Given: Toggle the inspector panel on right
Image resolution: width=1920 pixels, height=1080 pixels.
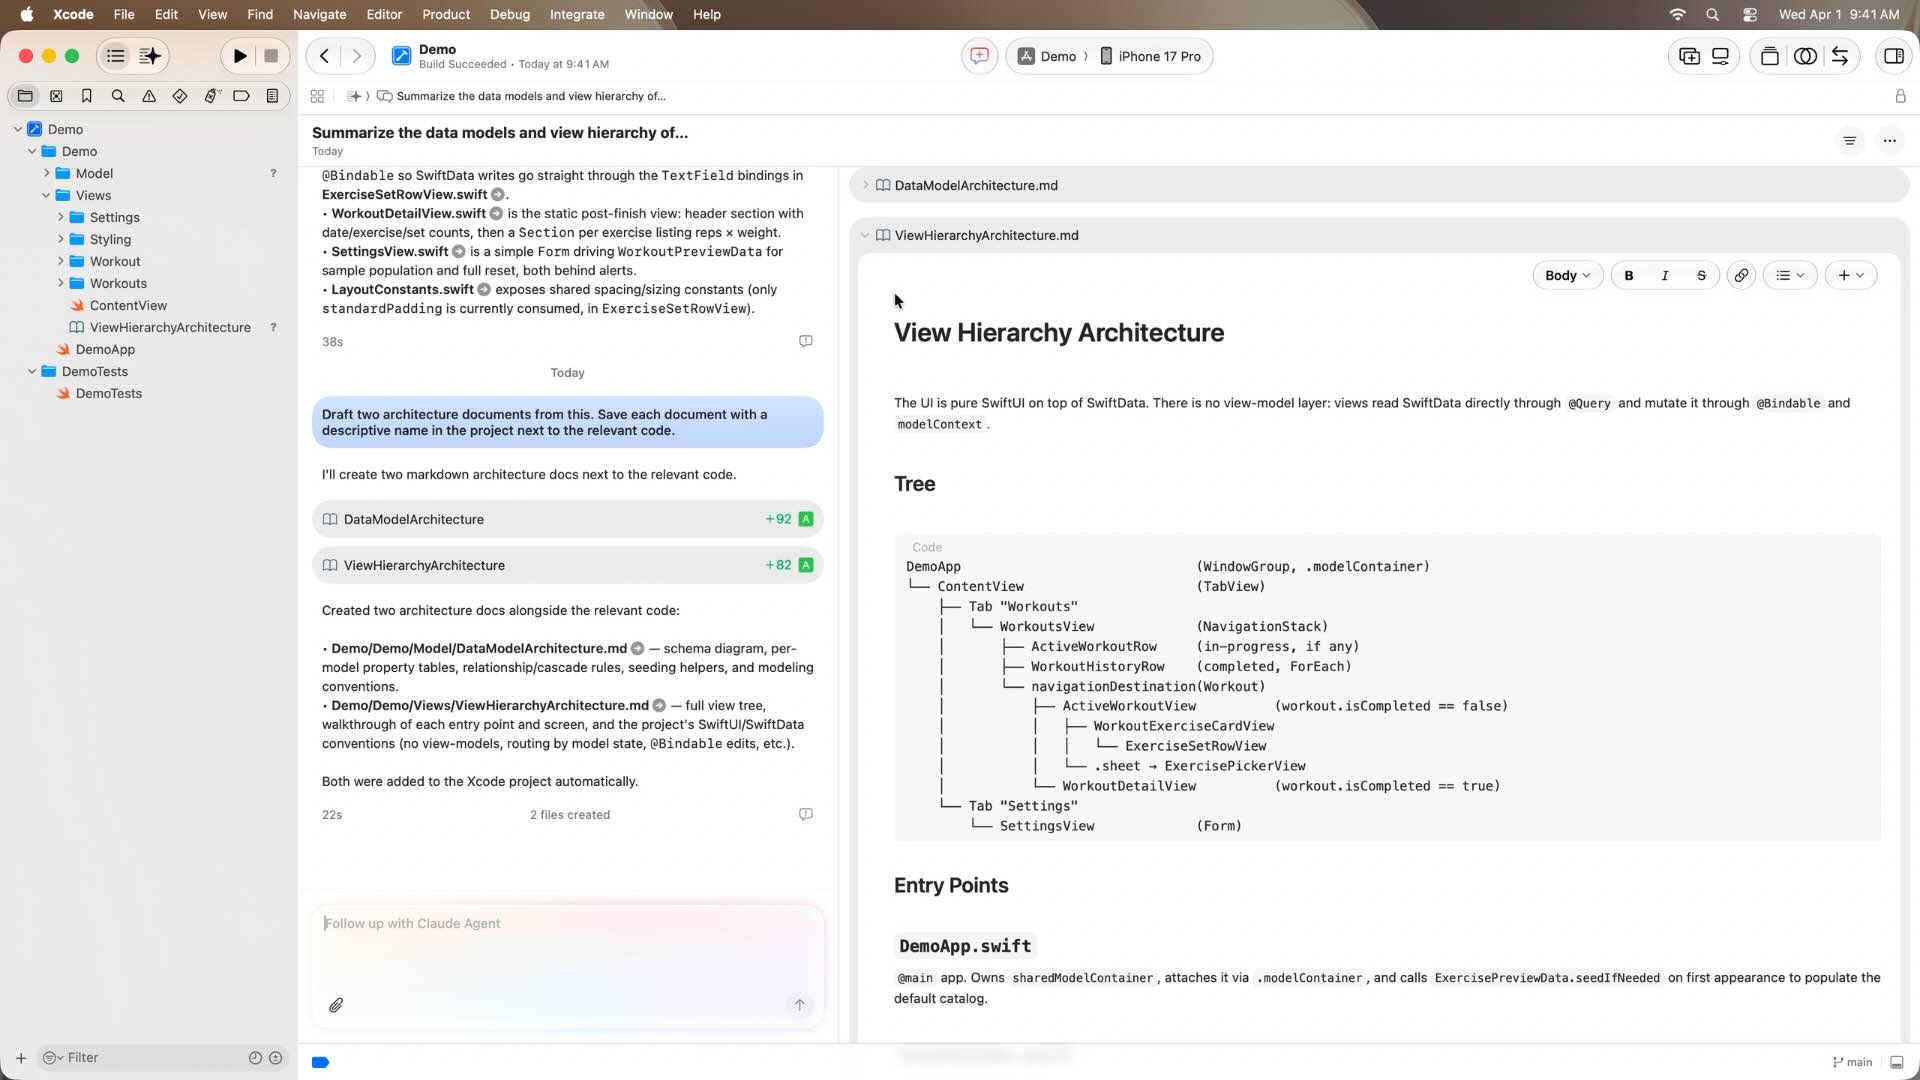Looking at the screenshot, I should pyautogui.click(x=1893, y=56).
